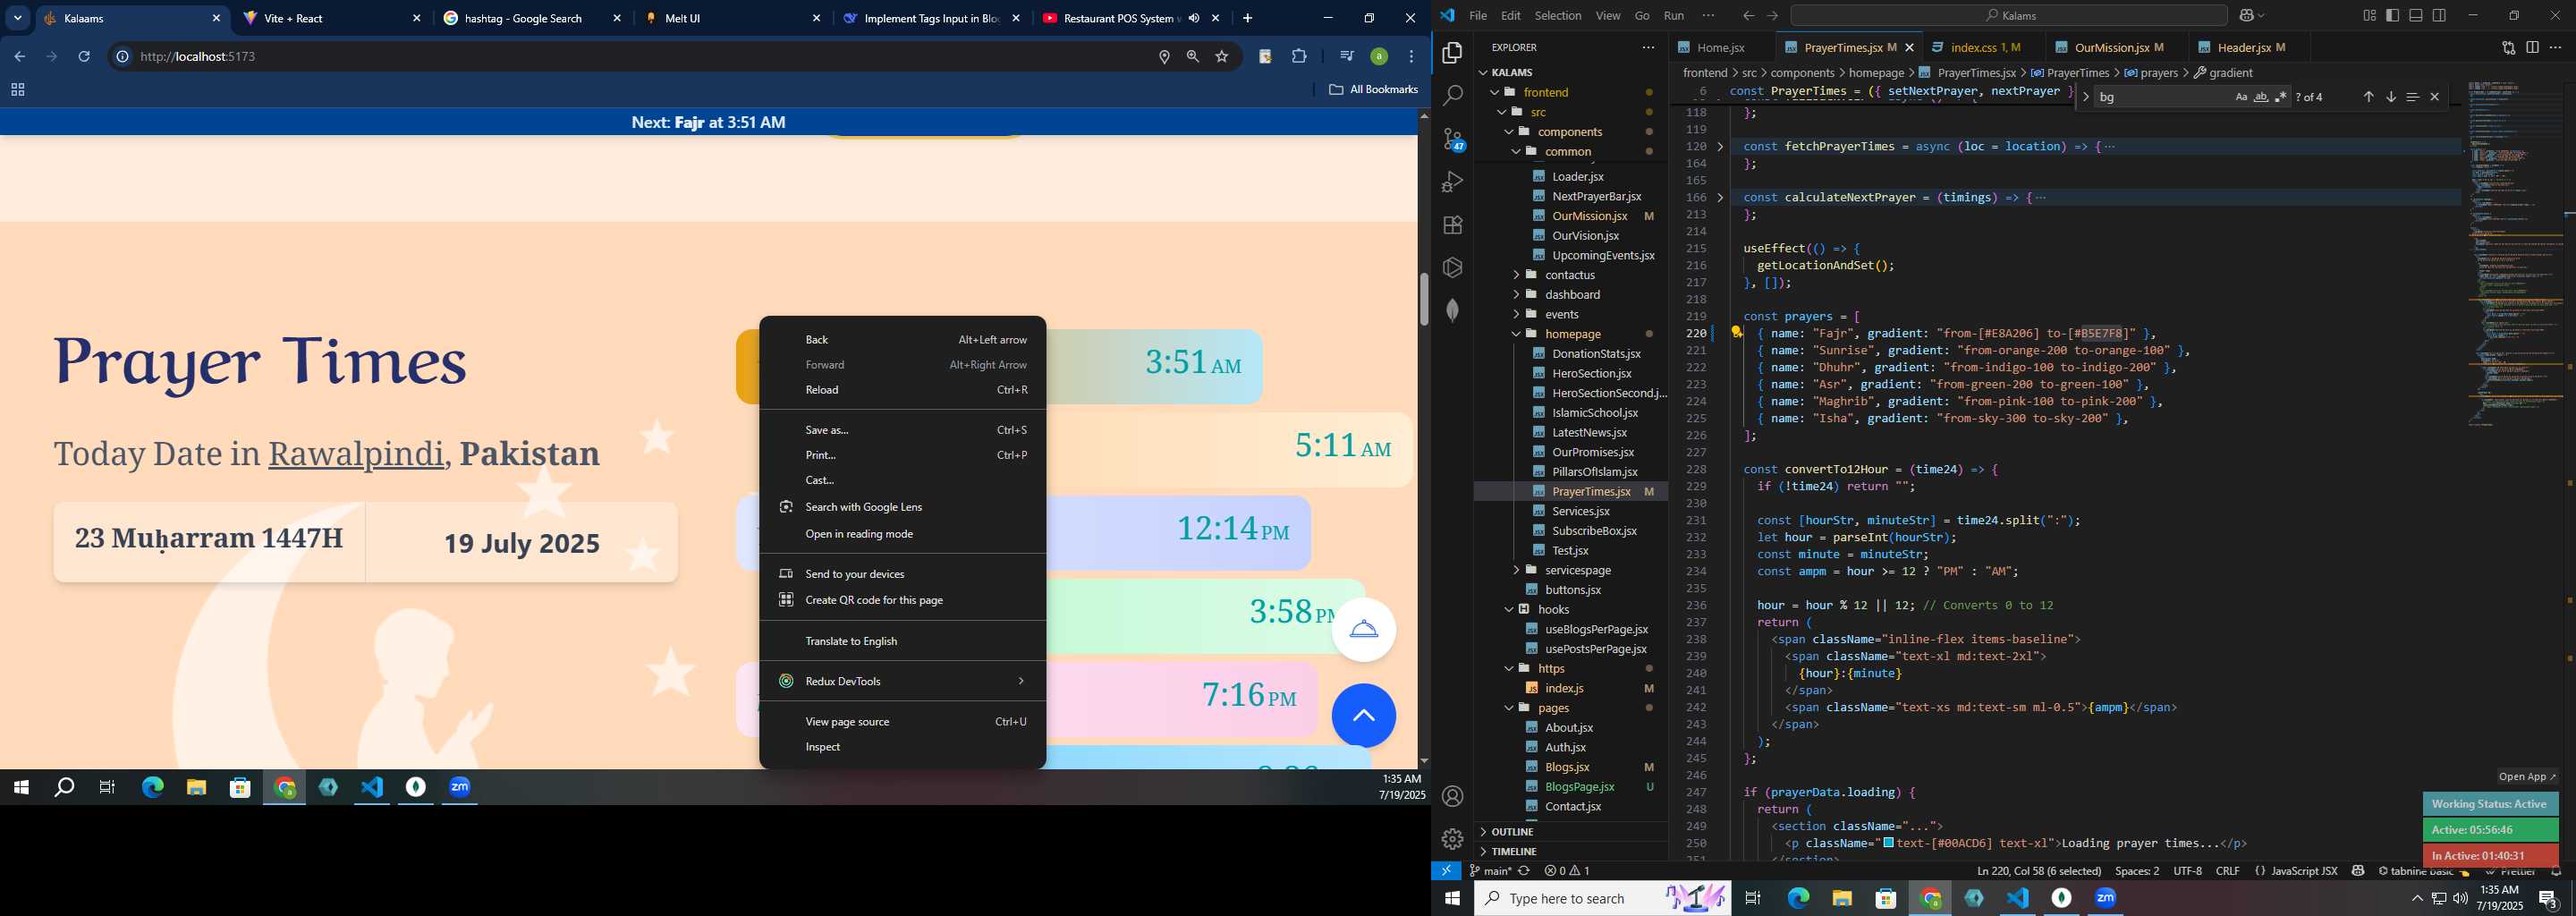Open Explorer views and more actions ellipsis
This screenshot has height=916, width=2576.
click(x=1648, y=47)
